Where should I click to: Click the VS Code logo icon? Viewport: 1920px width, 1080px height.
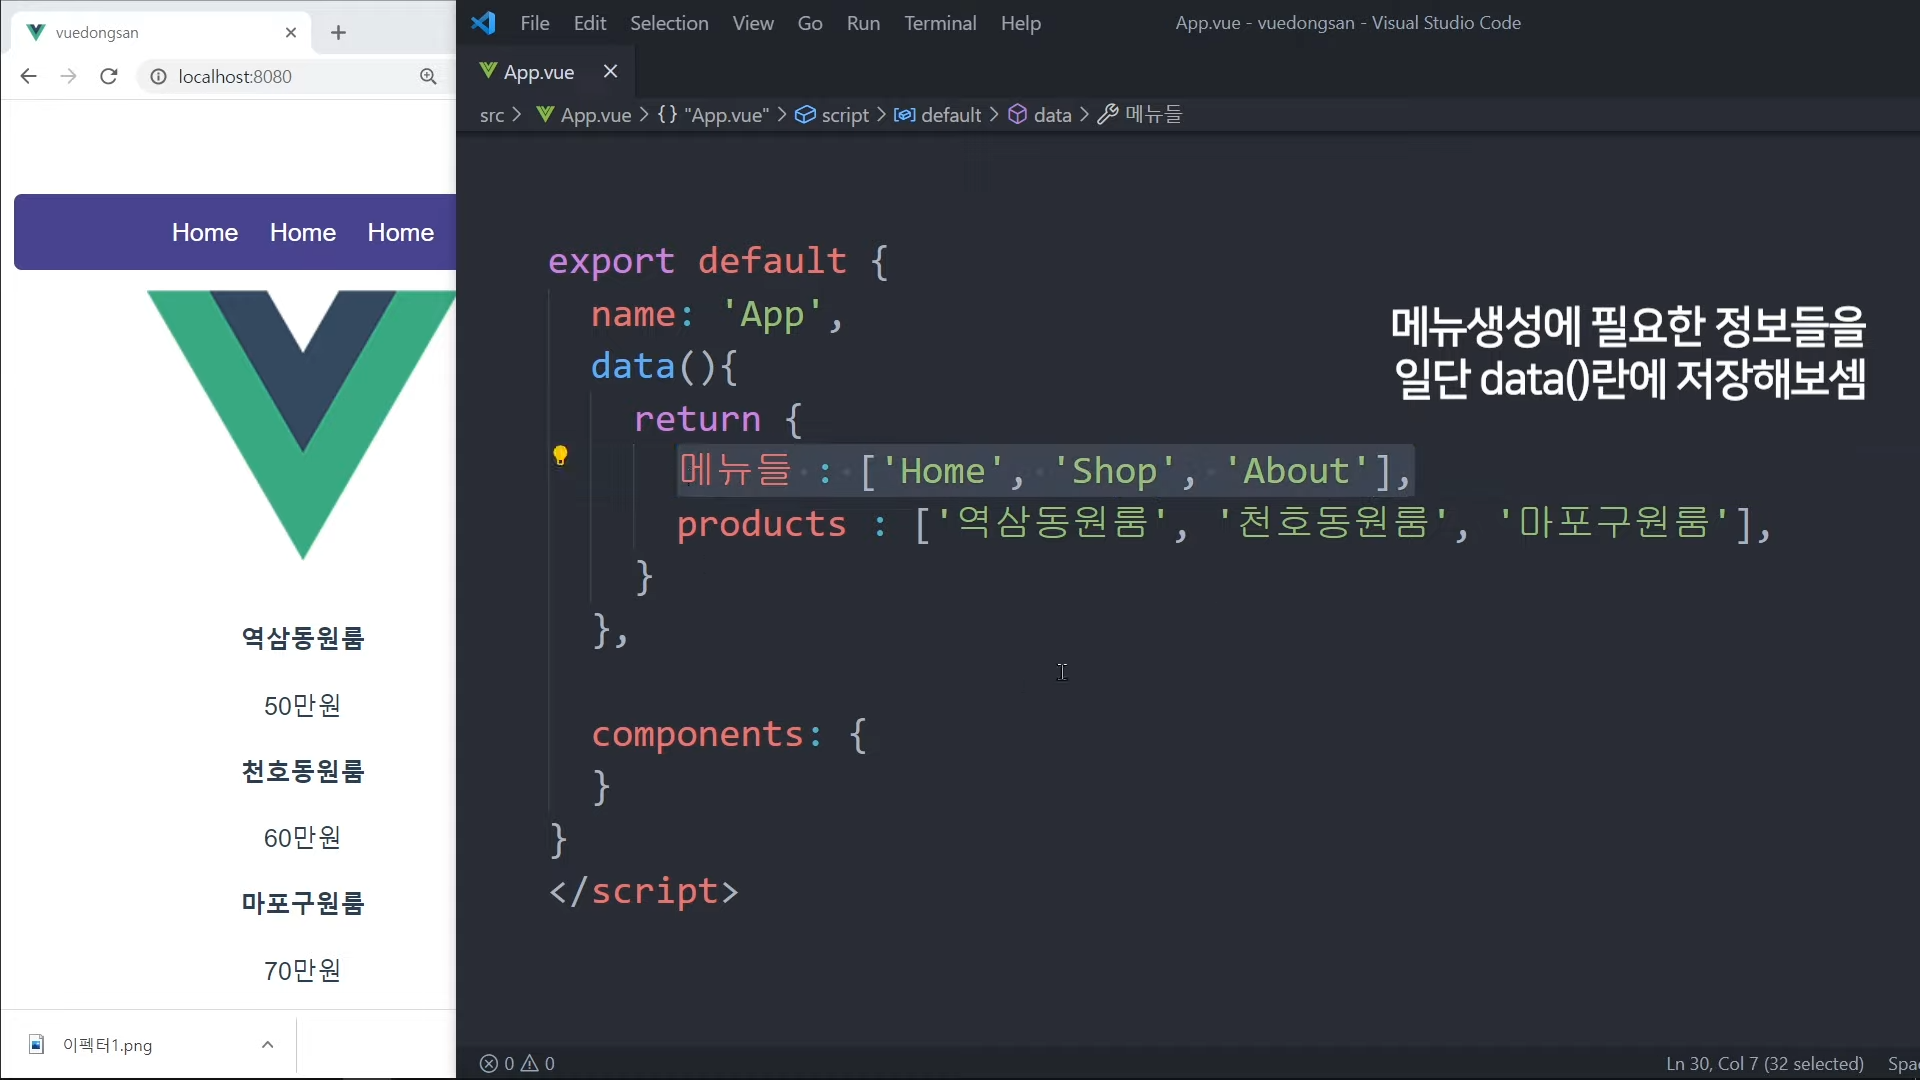[484, 23]
